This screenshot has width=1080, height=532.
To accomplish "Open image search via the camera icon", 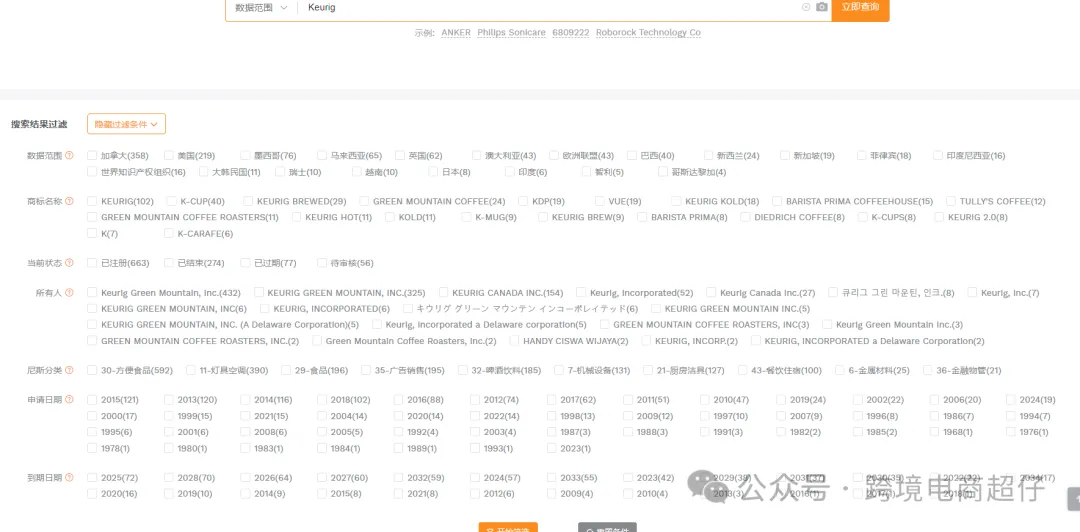I will click(x=822, y=7).
